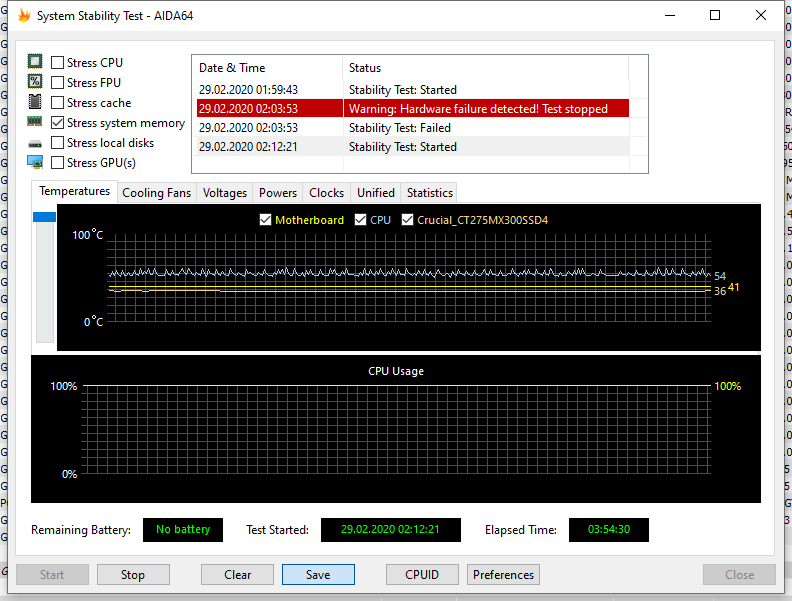Image resolution: width=792 pixels, height=601 pixels.
Task: Click the blue graph scale slider handle
Action: 44,217
